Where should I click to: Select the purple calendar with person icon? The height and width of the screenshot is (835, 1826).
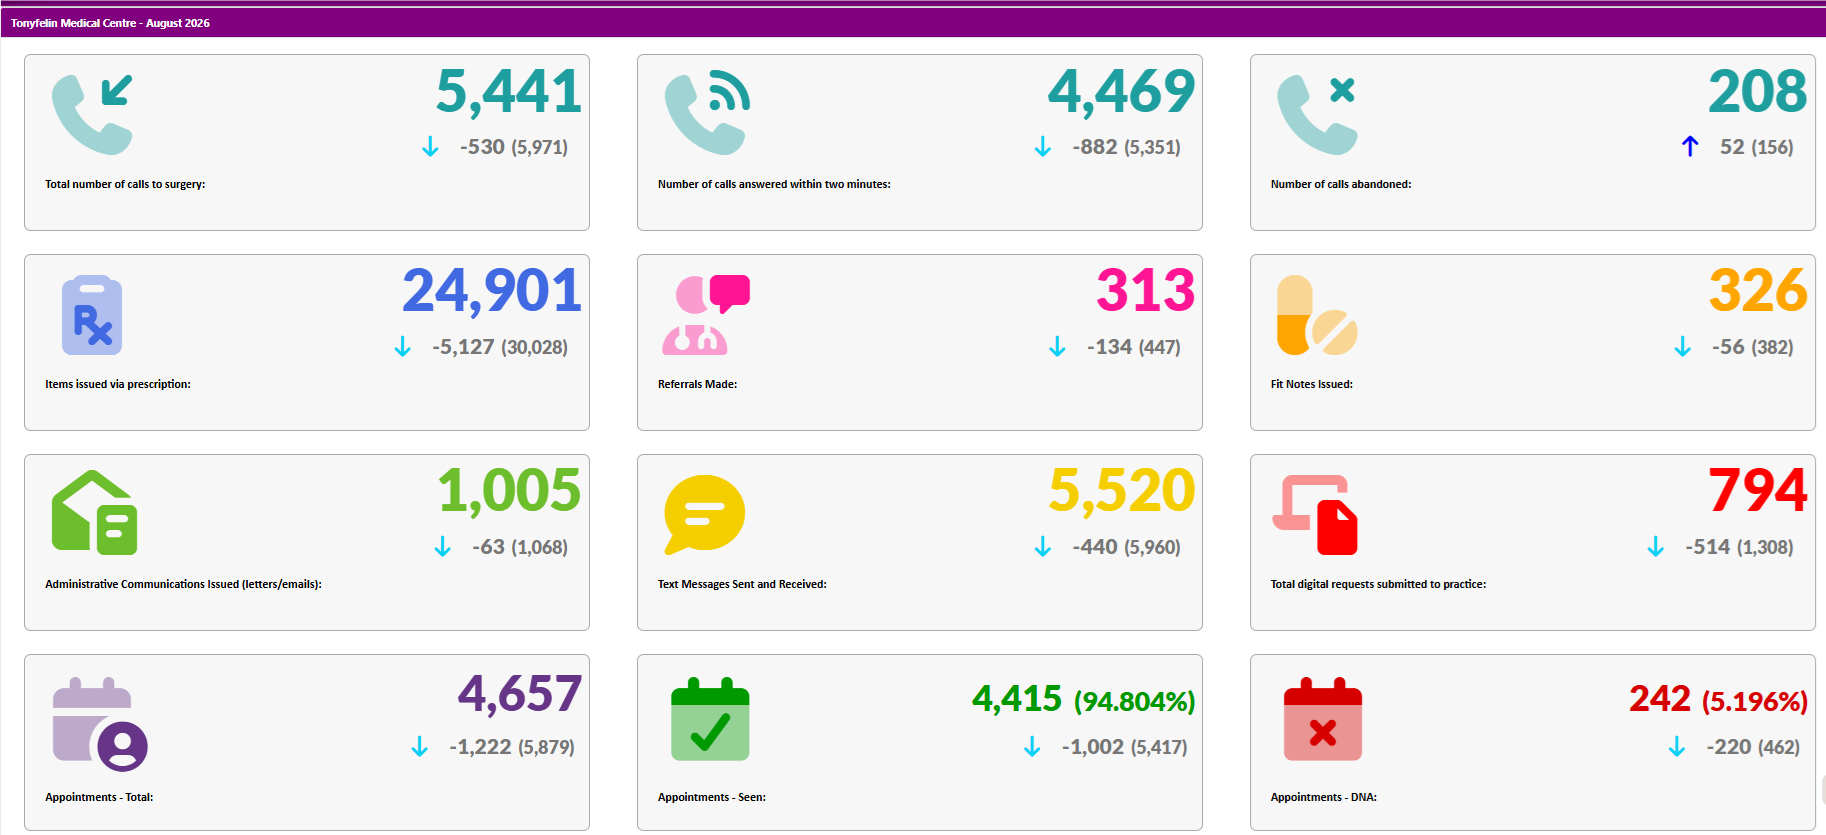click(x=100, y=725)
